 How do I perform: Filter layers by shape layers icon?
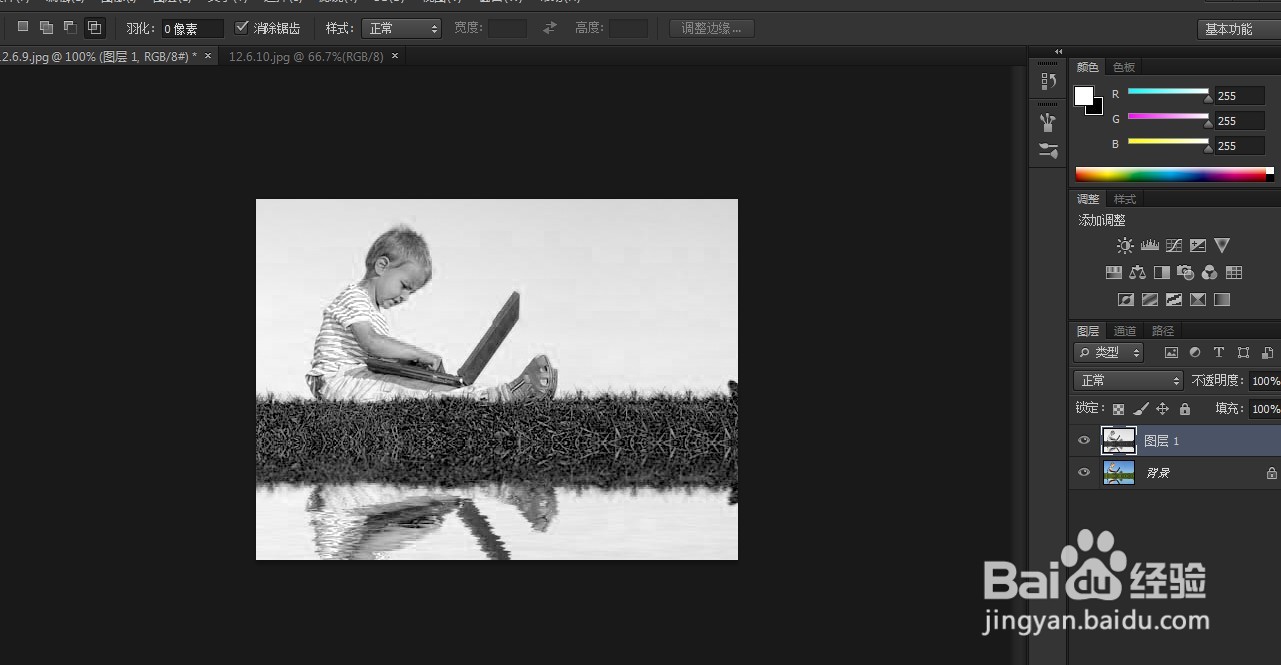coord(1243,353)
